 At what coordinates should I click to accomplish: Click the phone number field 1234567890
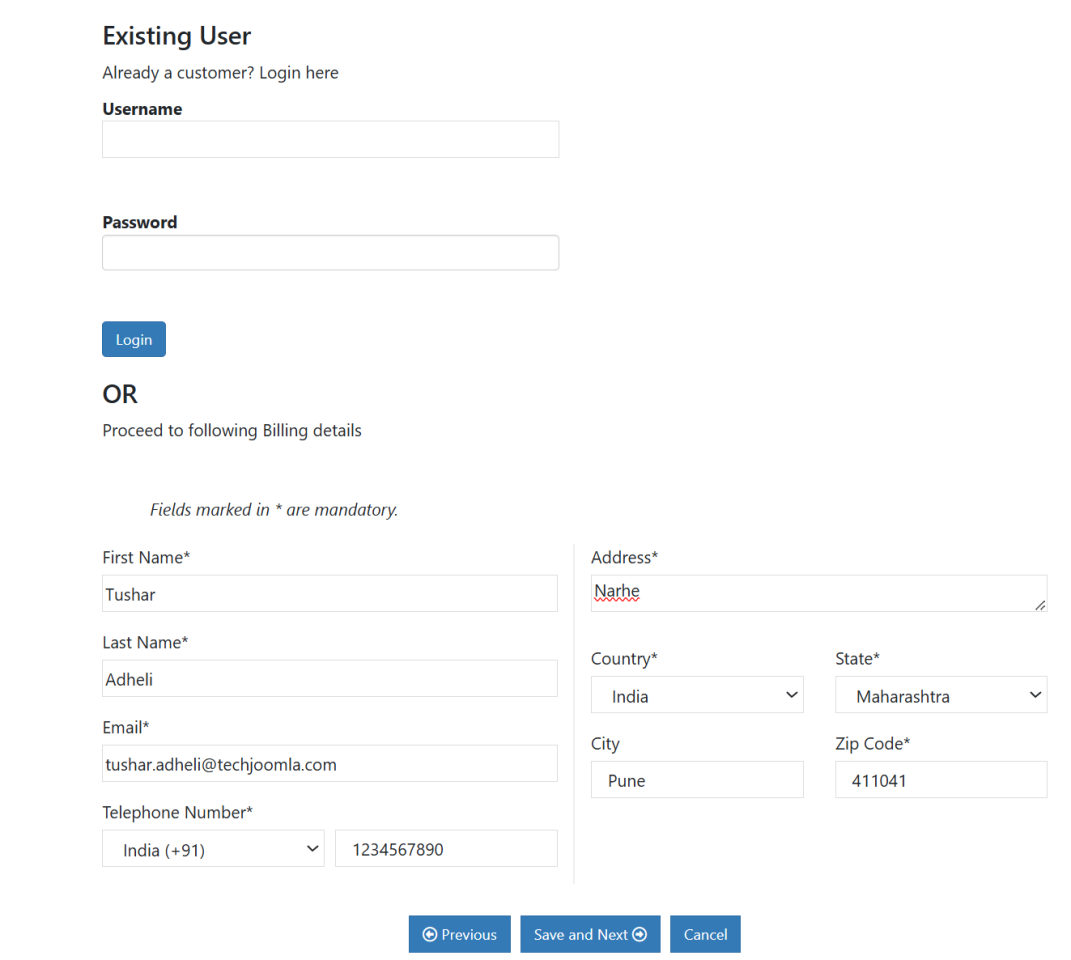(446, 849)
